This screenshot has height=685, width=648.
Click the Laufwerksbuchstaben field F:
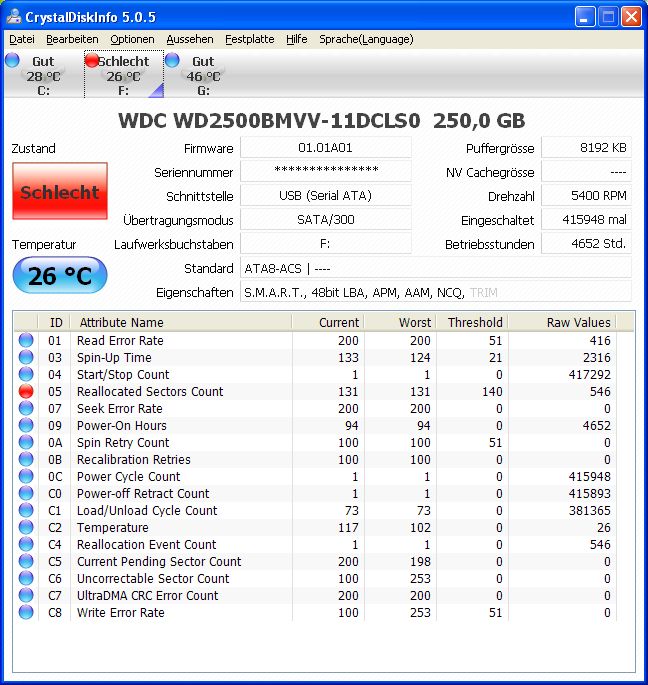(x=326, y=243)
